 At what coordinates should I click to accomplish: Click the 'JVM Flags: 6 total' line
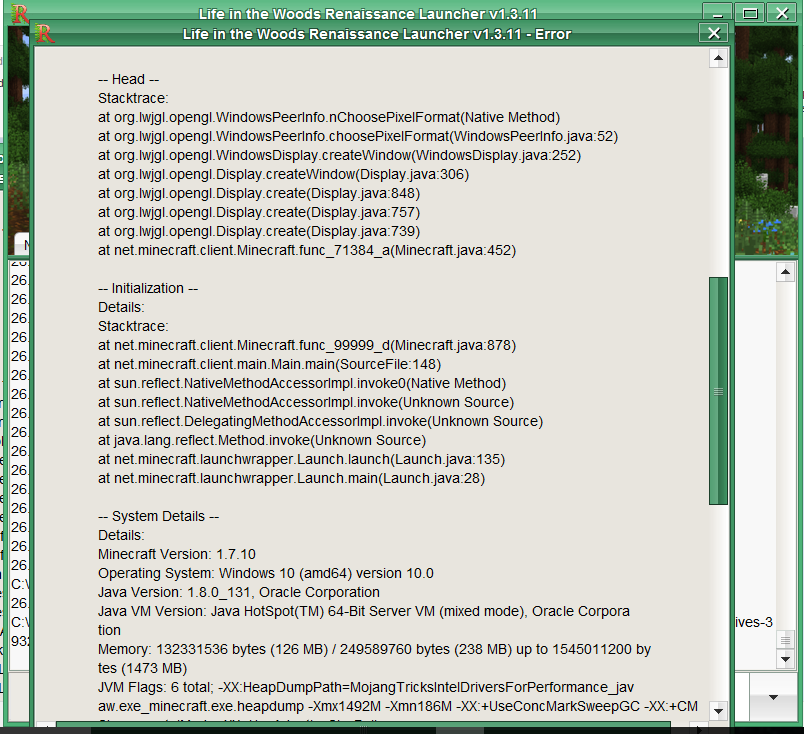(x=366, y=687)
